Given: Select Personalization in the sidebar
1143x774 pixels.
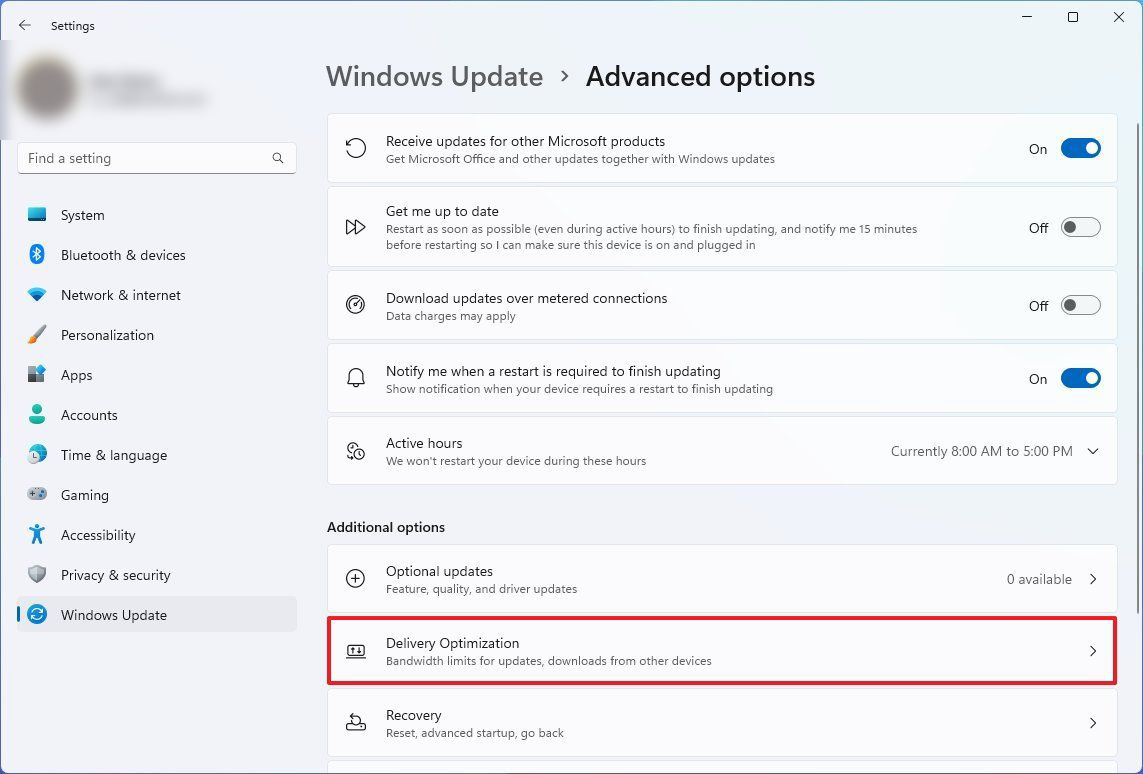Looking at the screenshot, I should pyautogui.click(x=157, y=335).
